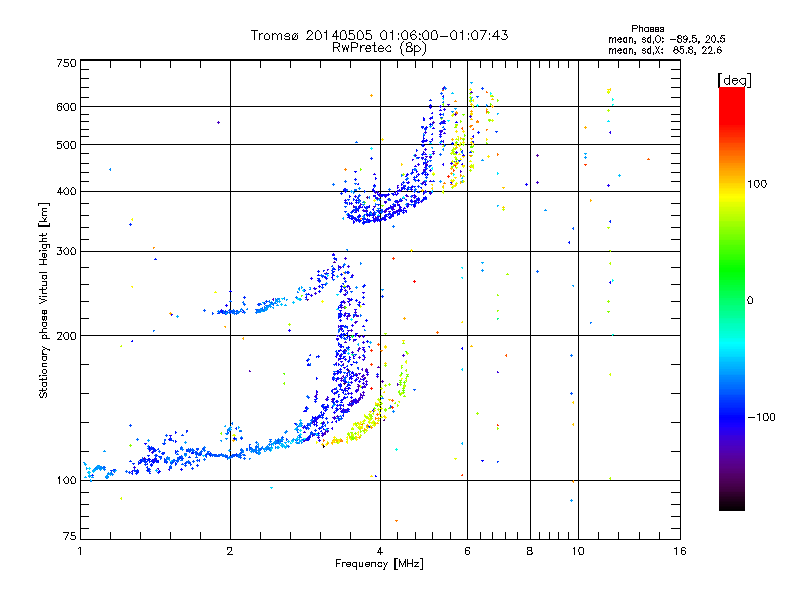Click the y-axis tick label '400'
The width and height of the screenshot is (800, 600).
coord(67,192)
